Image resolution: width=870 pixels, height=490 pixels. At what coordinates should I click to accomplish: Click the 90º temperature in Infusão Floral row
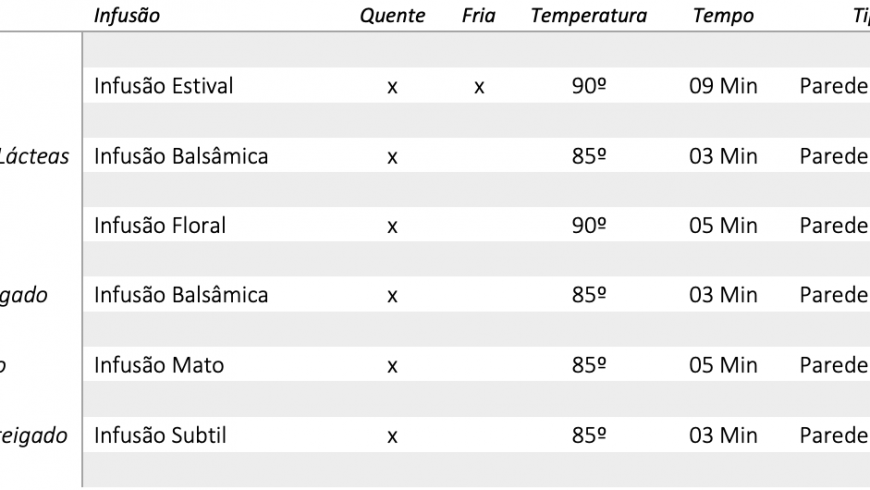(589, 226)
